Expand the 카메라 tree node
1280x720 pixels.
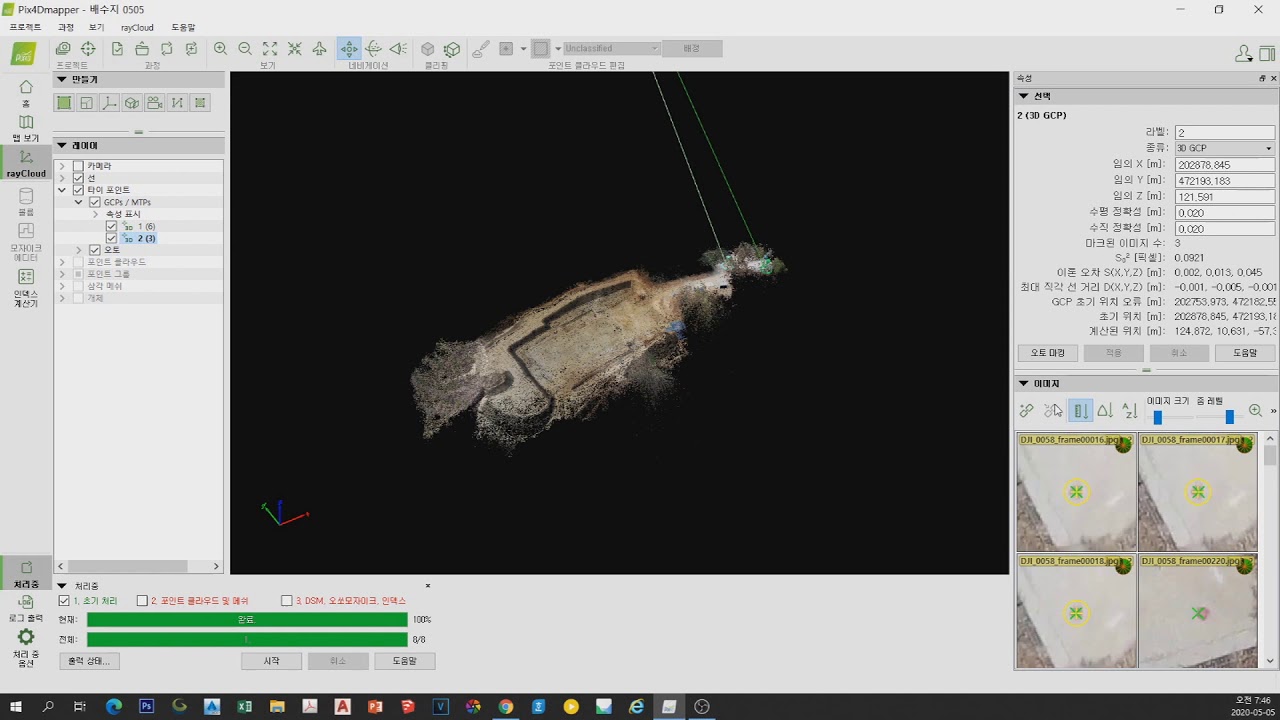(62, 166)
